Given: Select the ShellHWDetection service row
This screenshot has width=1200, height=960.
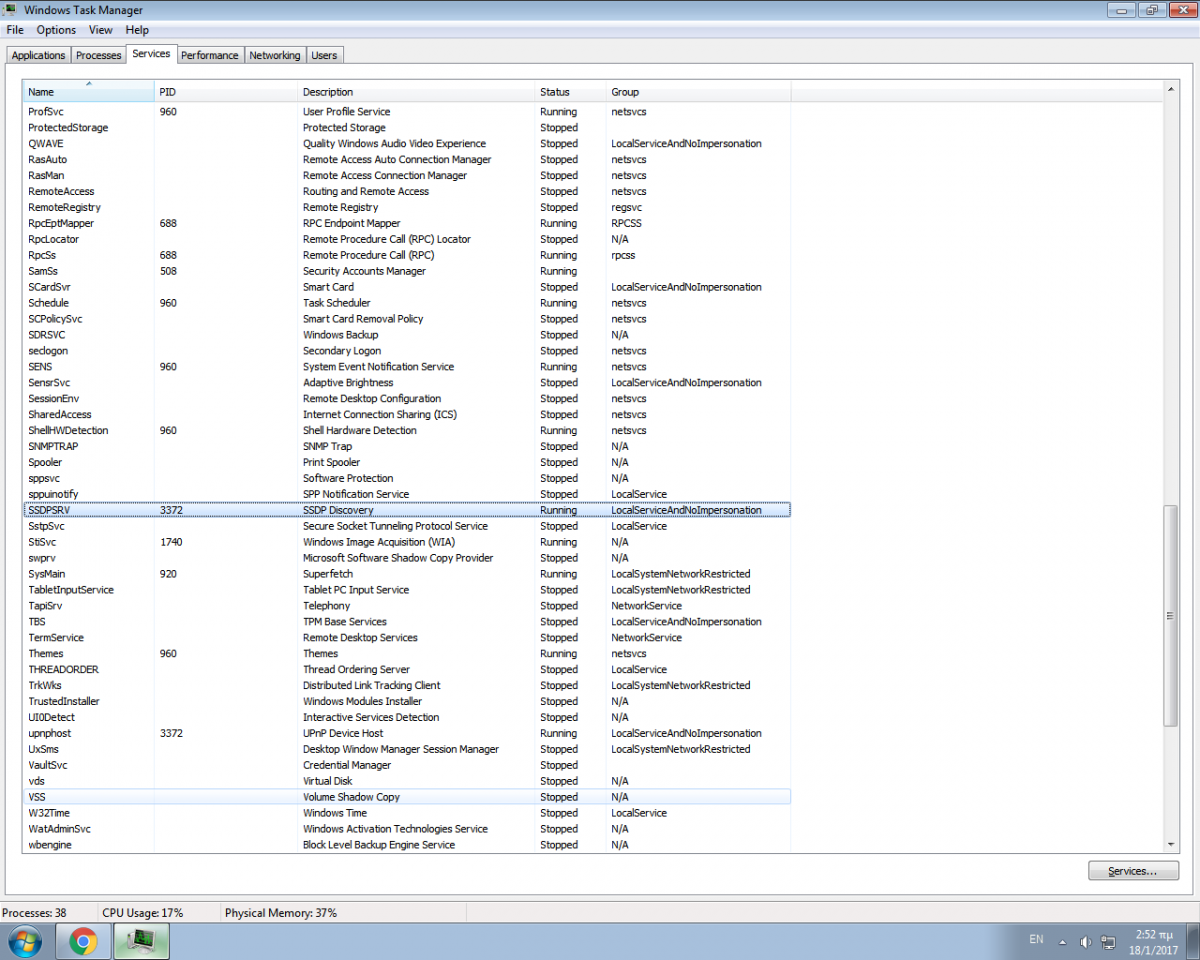Looking at the screenshot, I should click(x=407, y=431).
